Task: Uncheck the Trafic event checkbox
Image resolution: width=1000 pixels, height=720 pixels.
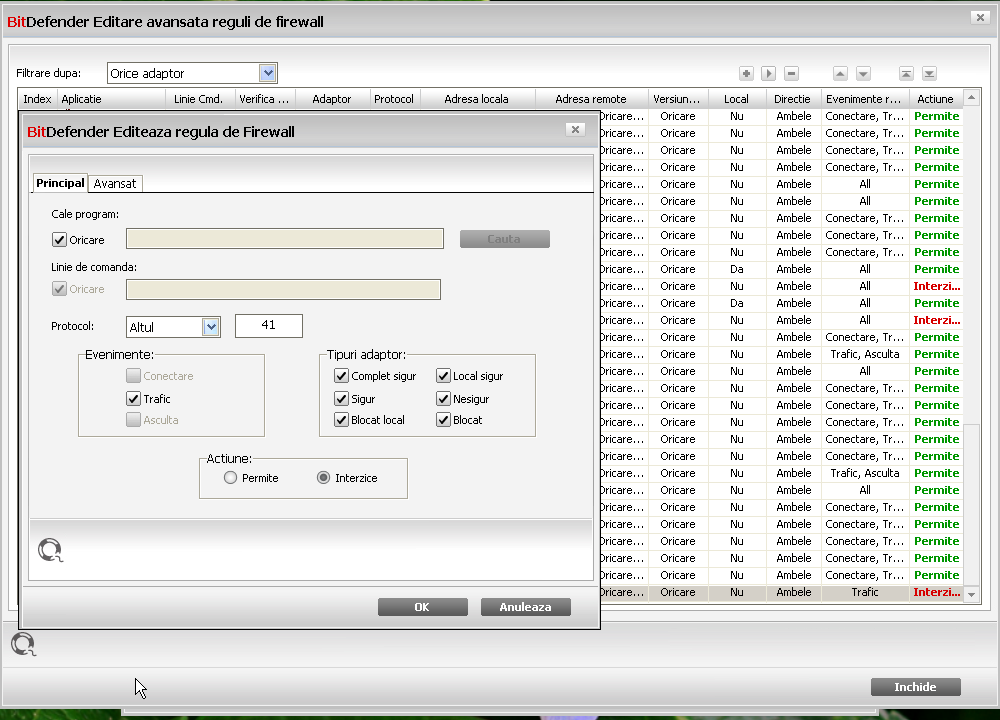Action: [133, 399]
